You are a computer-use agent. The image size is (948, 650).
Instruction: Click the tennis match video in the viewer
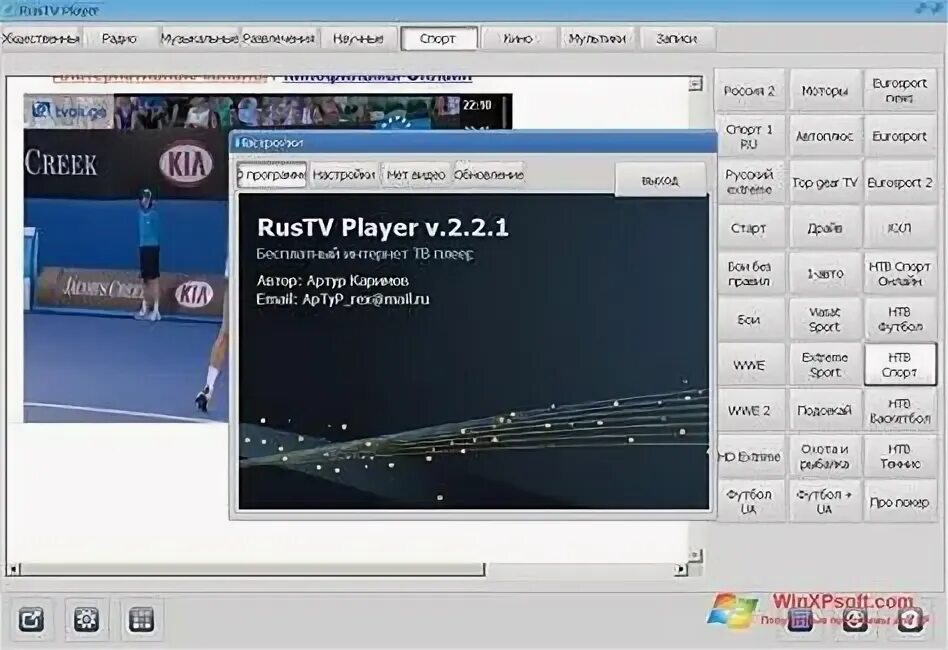127,258
